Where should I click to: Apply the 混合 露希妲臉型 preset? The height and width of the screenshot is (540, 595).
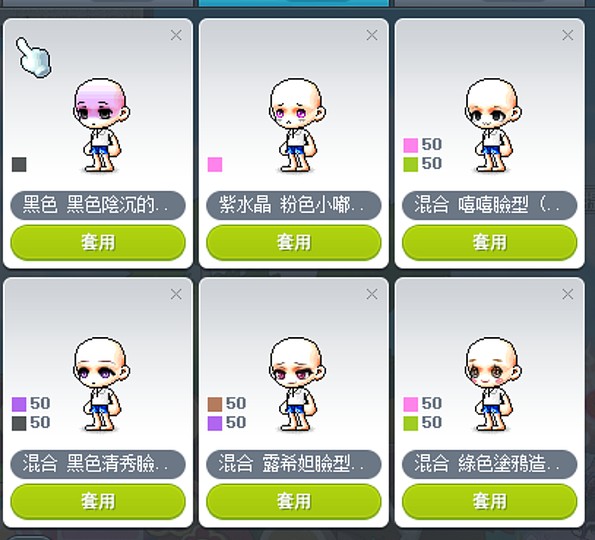click(294, 501)
